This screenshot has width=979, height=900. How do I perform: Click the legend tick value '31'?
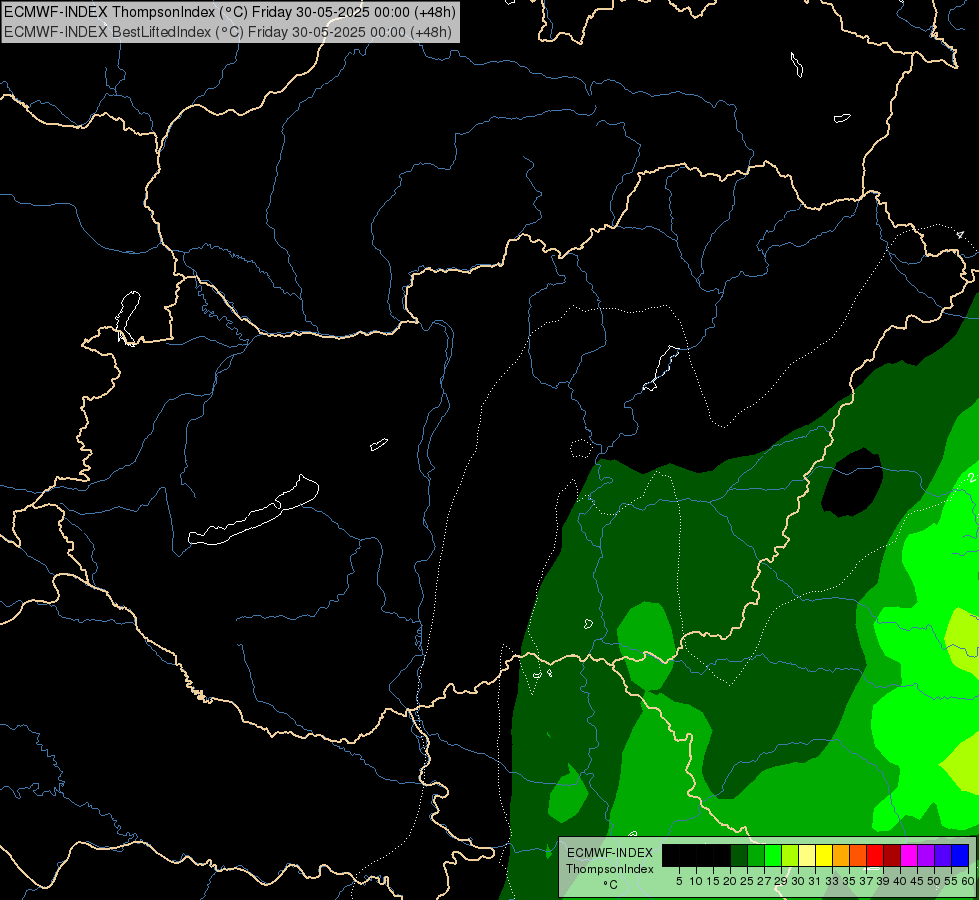coord(815,881)
